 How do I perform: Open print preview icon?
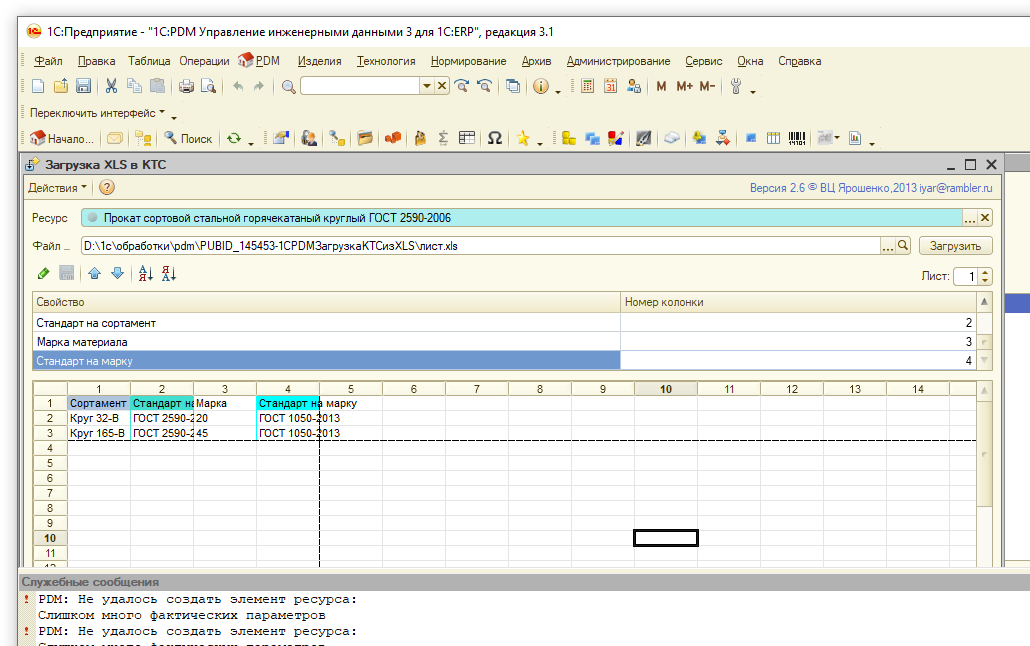click(x=208, y=86)
